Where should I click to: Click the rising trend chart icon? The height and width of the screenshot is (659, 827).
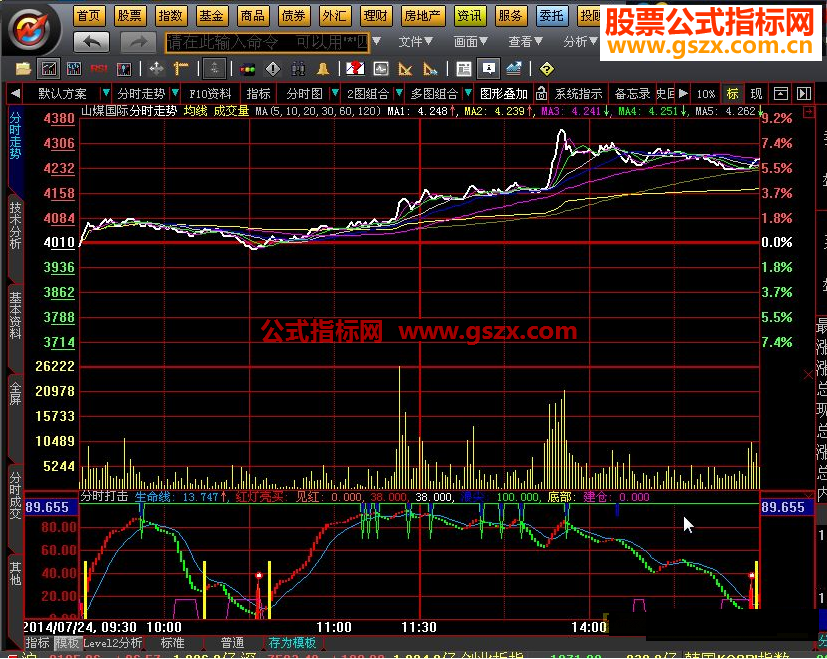point(514,69)
